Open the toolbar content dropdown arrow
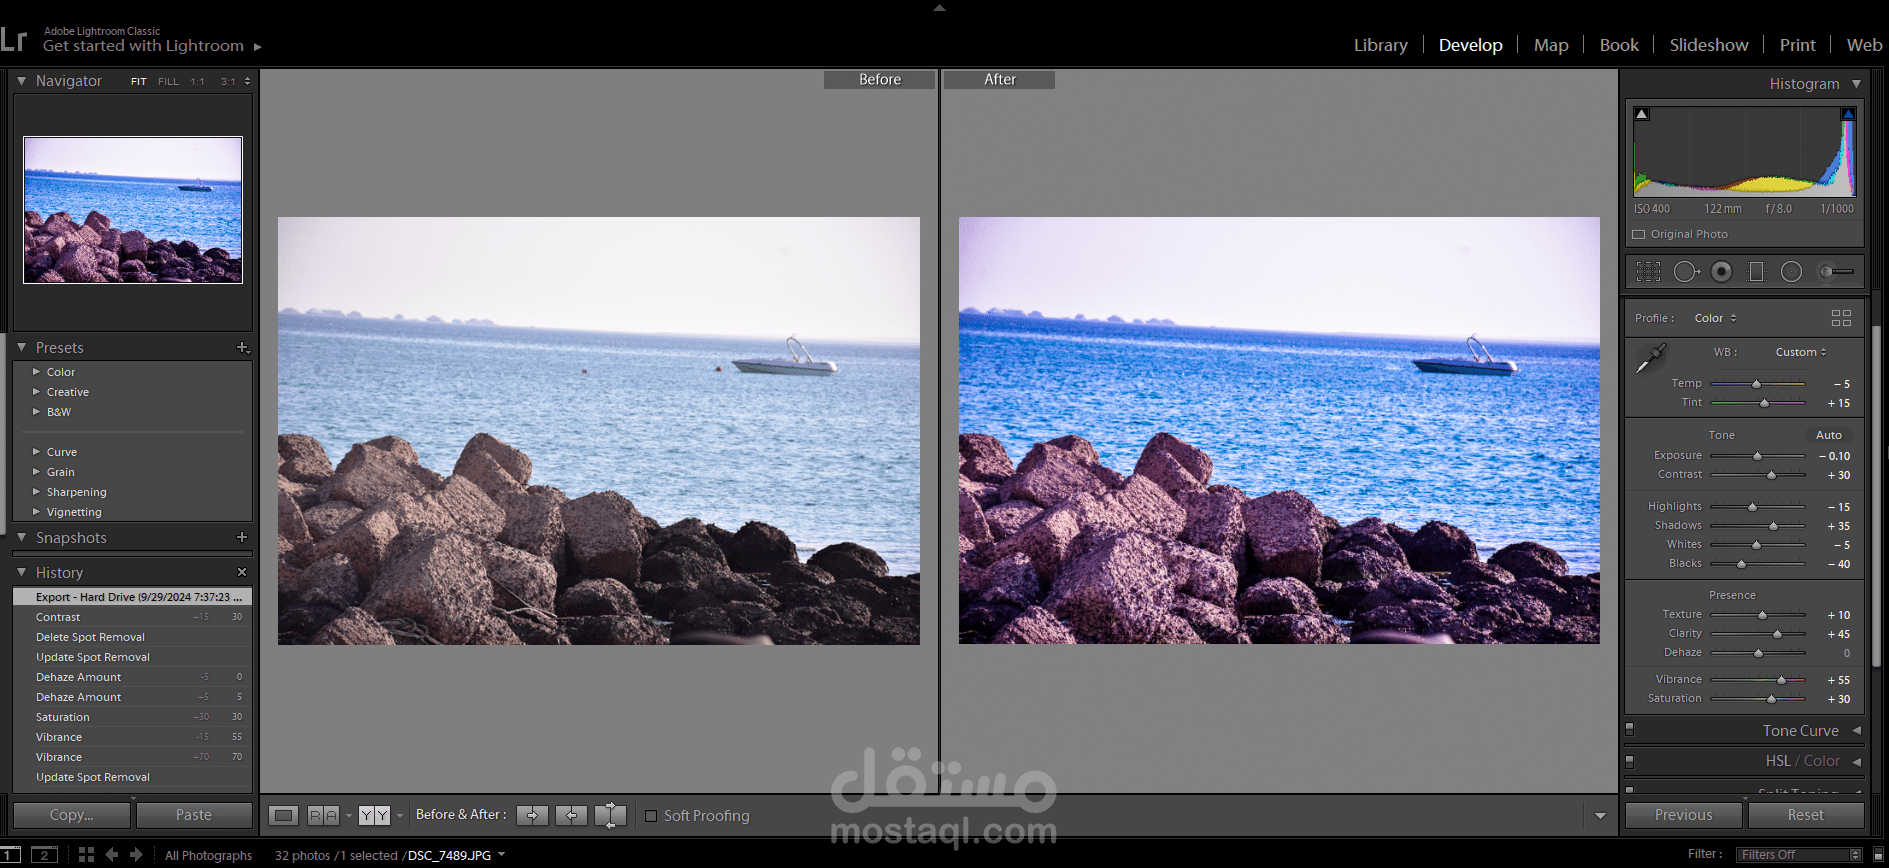 [1600, 816]
